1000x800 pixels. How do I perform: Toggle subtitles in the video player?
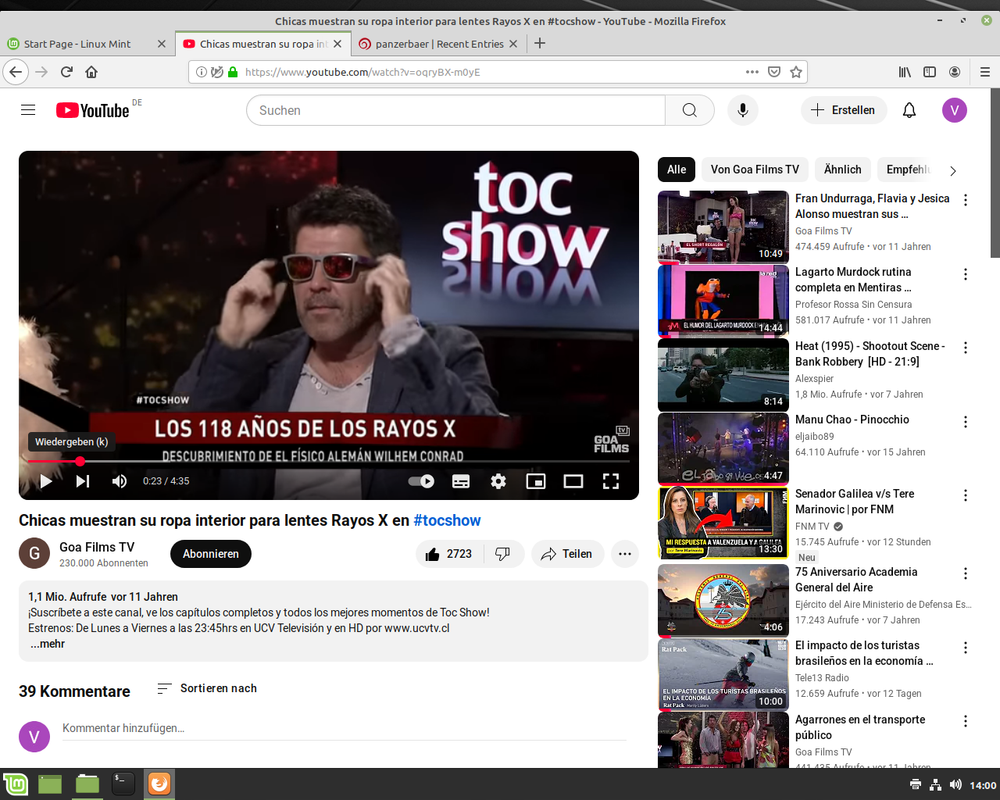click(461, 481)
